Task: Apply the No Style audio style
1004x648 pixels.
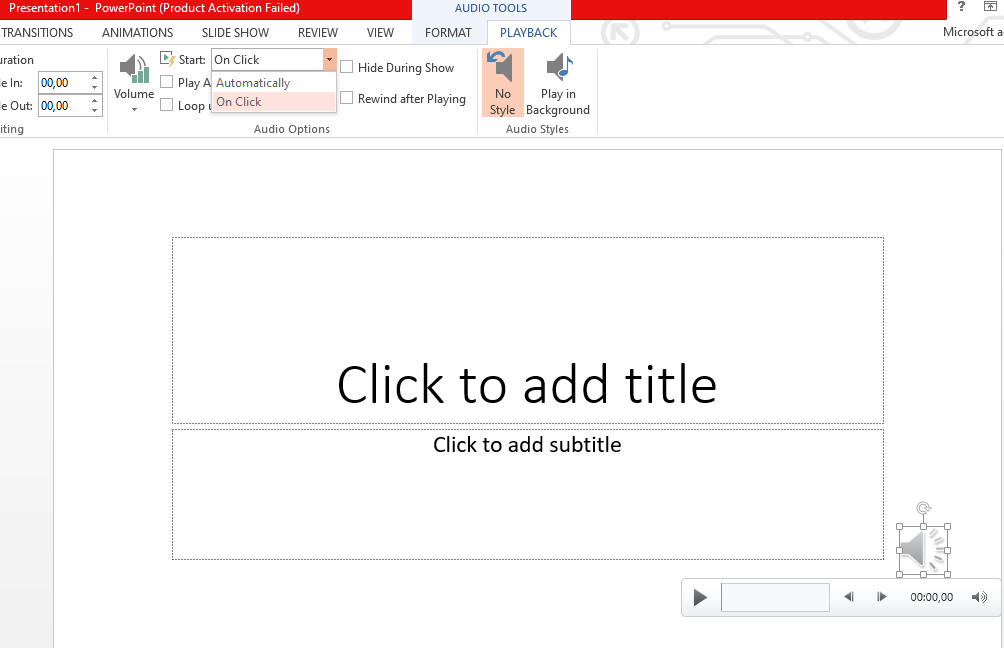Action: [502, 82]
